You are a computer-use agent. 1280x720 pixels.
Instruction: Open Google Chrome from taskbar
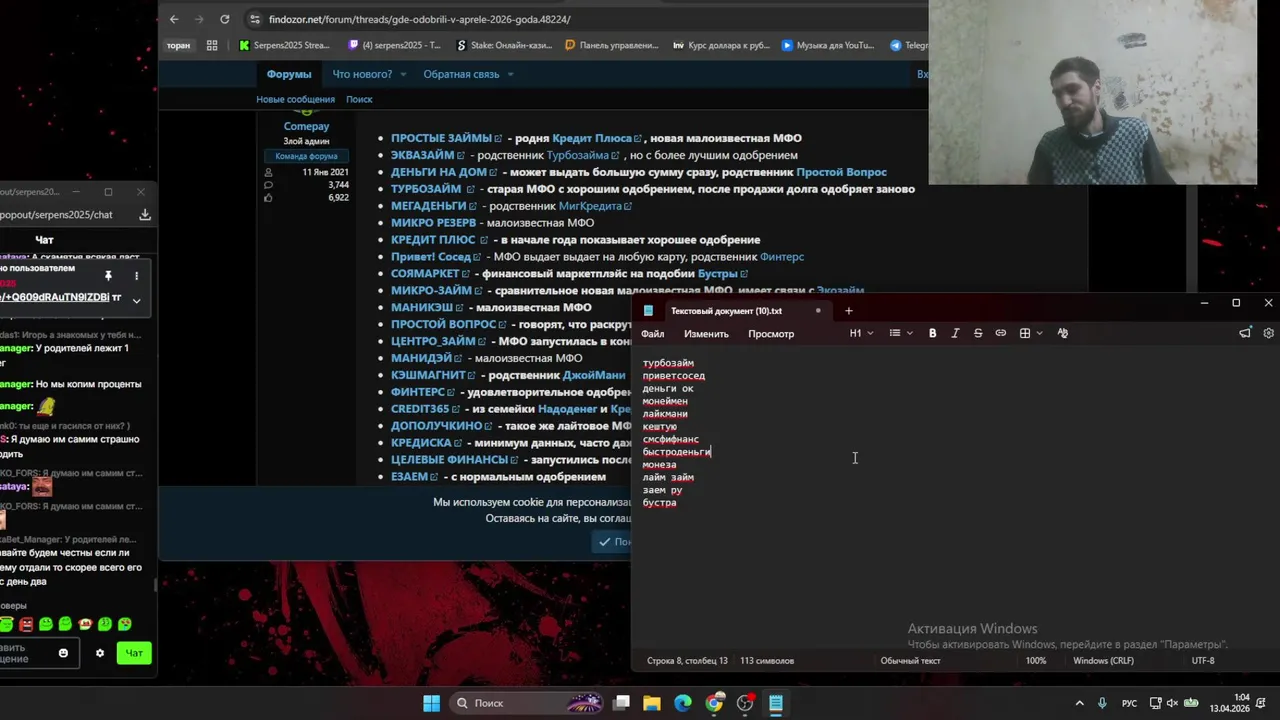[714, 703]
